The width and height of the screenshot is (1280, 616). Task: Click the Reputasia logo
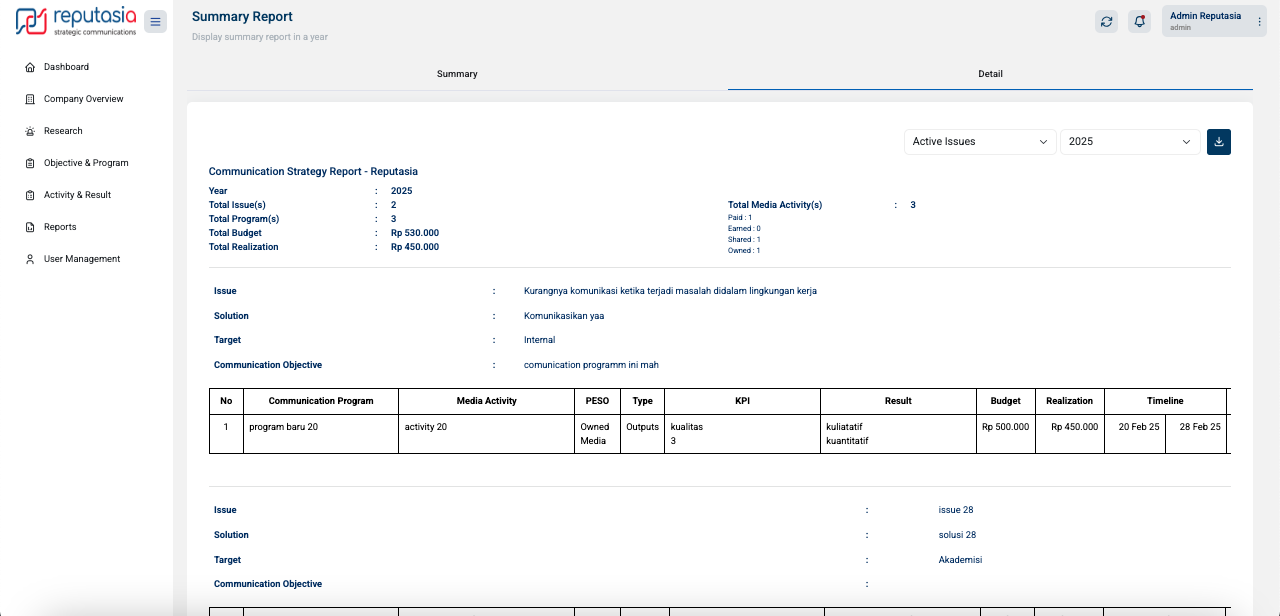click(x=76, y=21)
